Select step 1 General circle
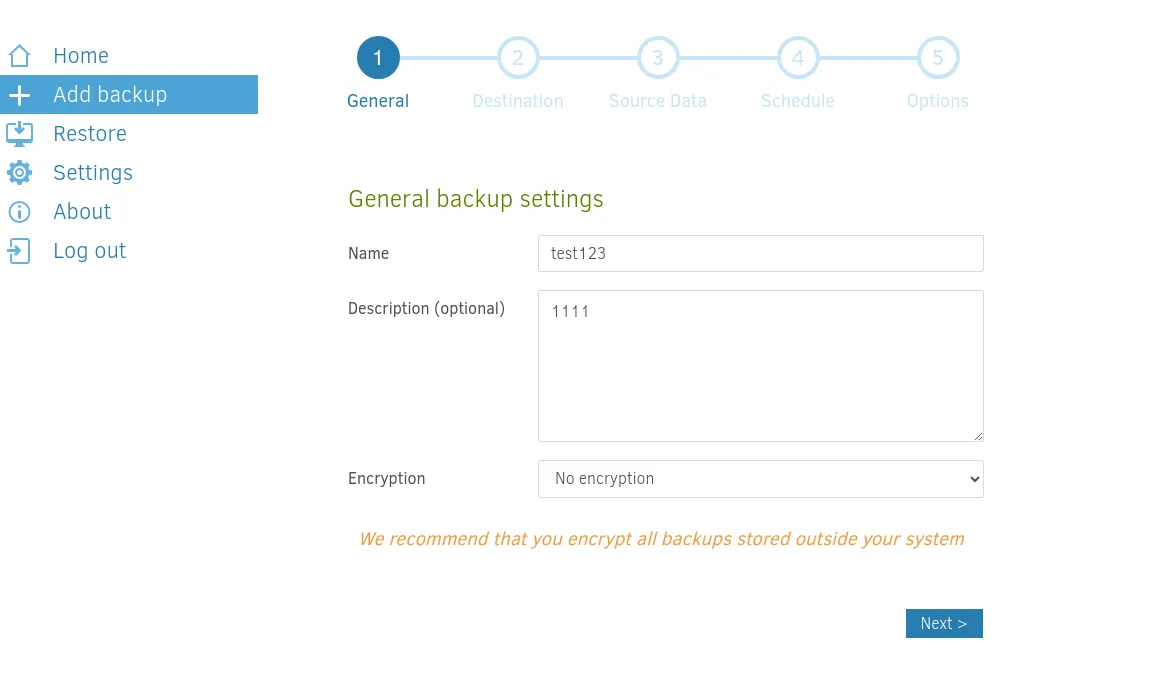Image resolution: width=1170 pixels, height=681 pixels. (x=378, y=57)
